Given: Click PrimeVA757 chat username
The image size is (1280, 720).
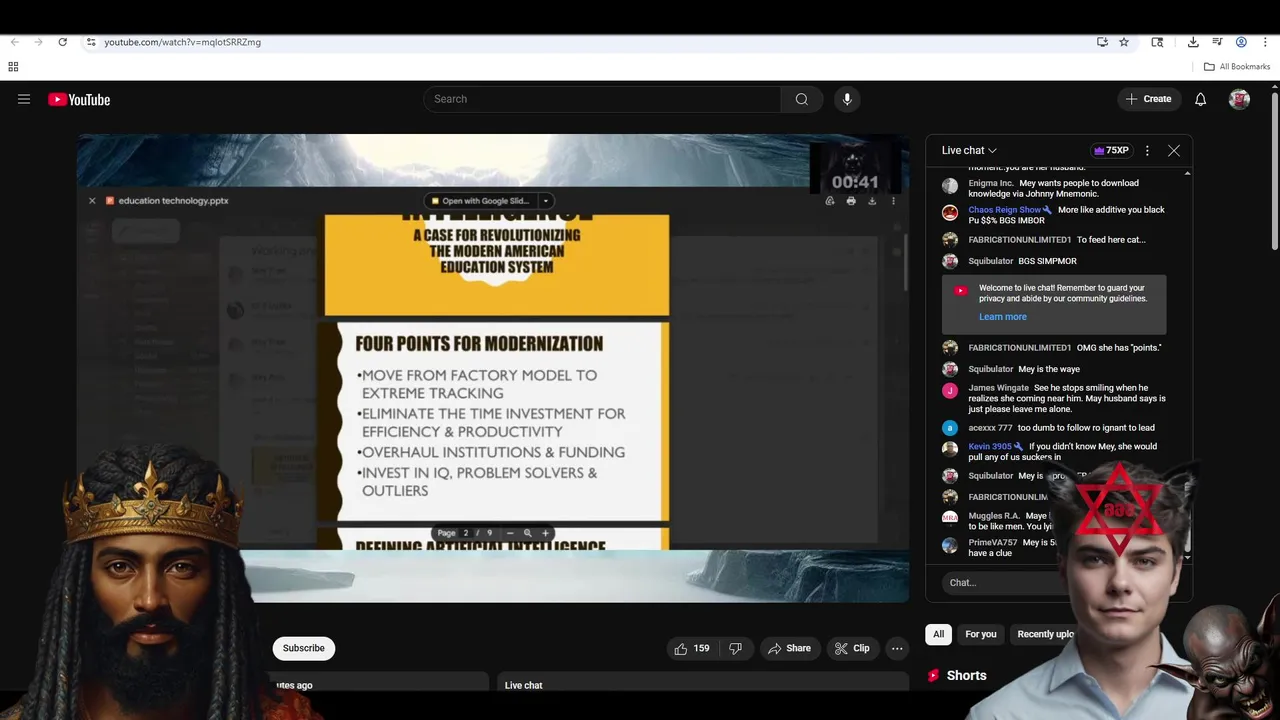Looking at the screenshot, I should [x=993, y=543].
